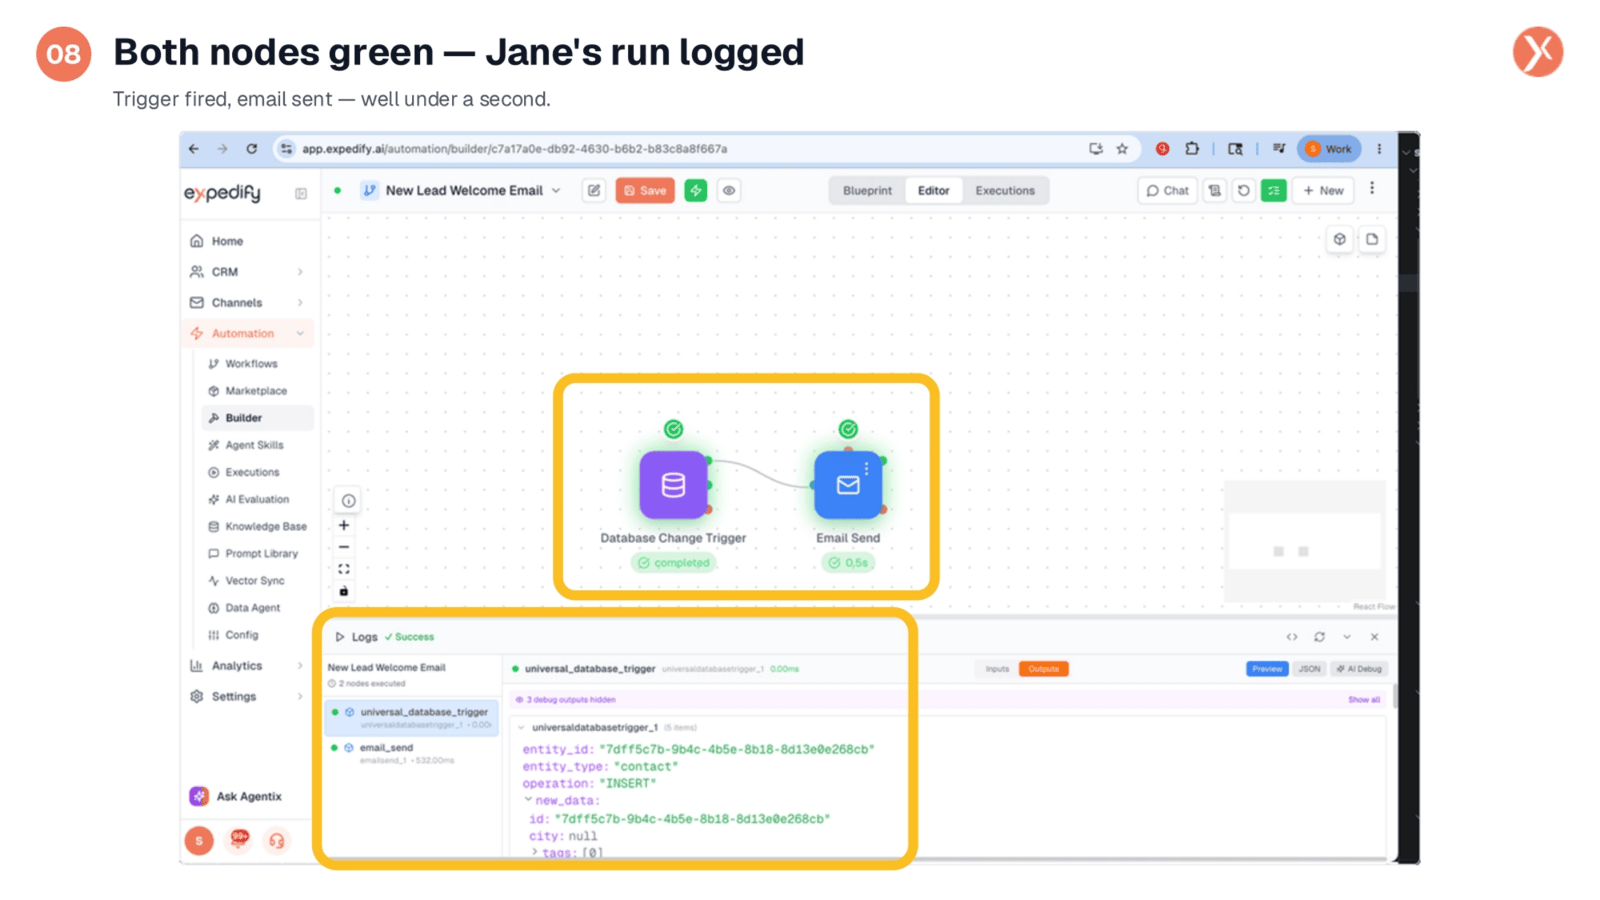The height and width of the screenshot is (900, 1600).
Task: Open Marketplace under Automation
Action: pos(256,391)
